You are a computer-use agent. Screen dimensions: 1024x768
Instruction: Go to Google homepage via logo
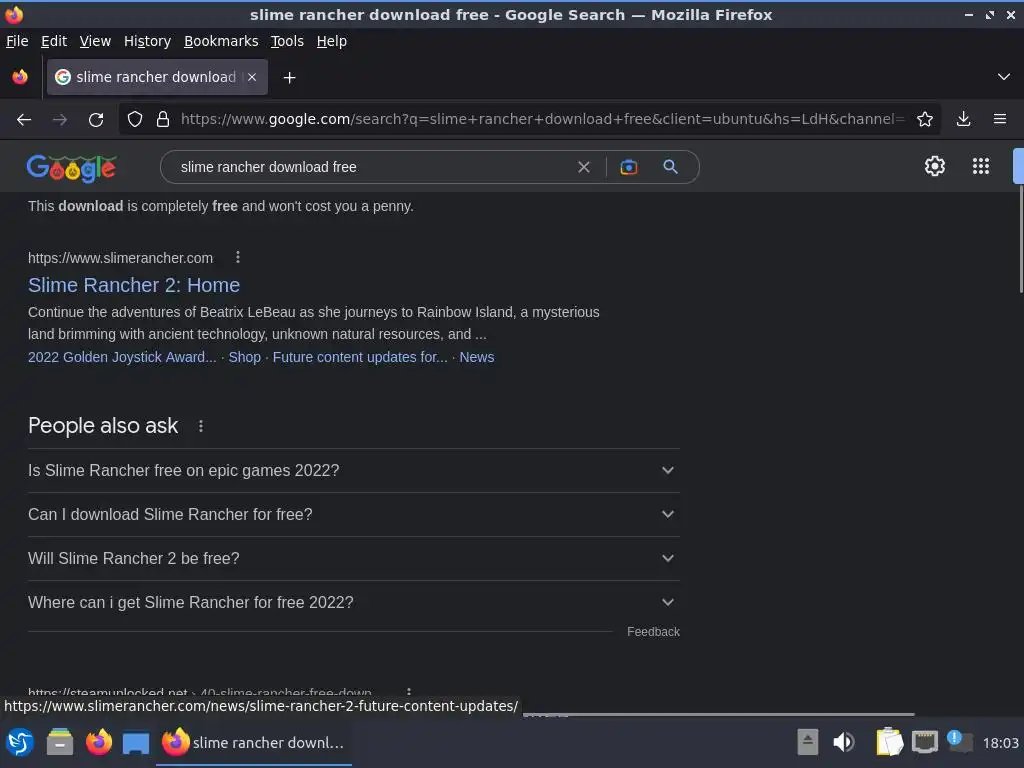click(x=72, y=168)
